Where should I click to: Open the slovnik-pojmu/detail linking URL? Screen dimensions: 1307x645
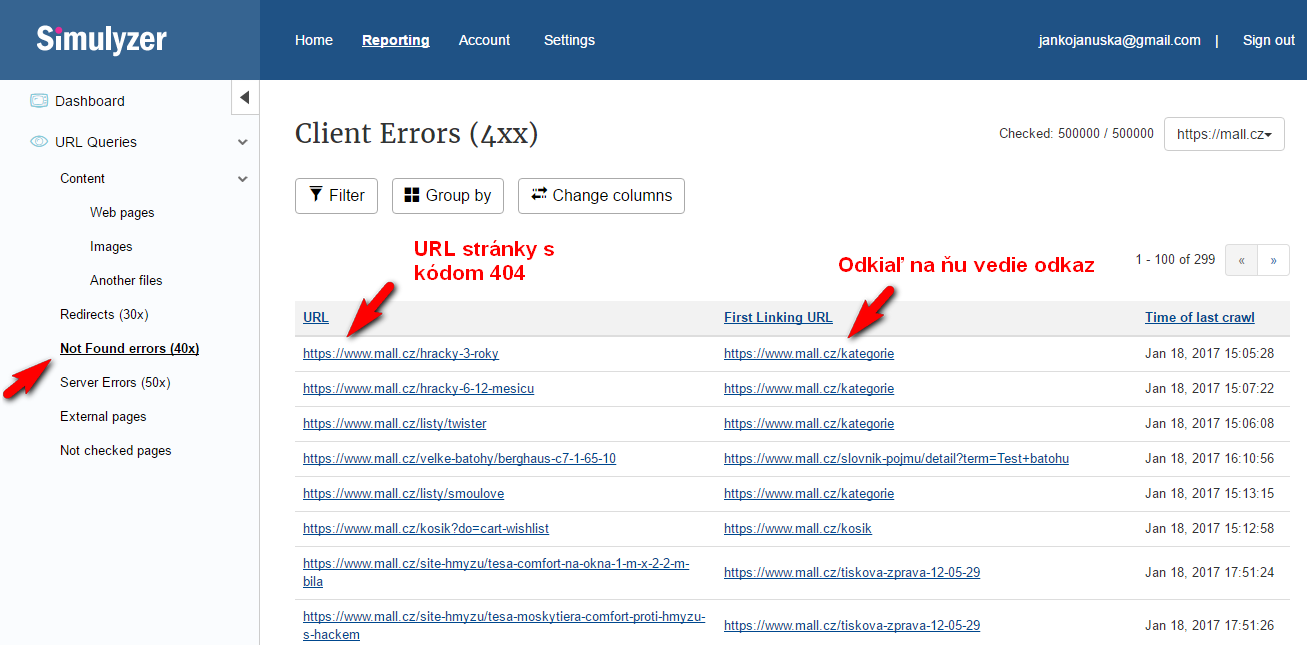point(896,458)
